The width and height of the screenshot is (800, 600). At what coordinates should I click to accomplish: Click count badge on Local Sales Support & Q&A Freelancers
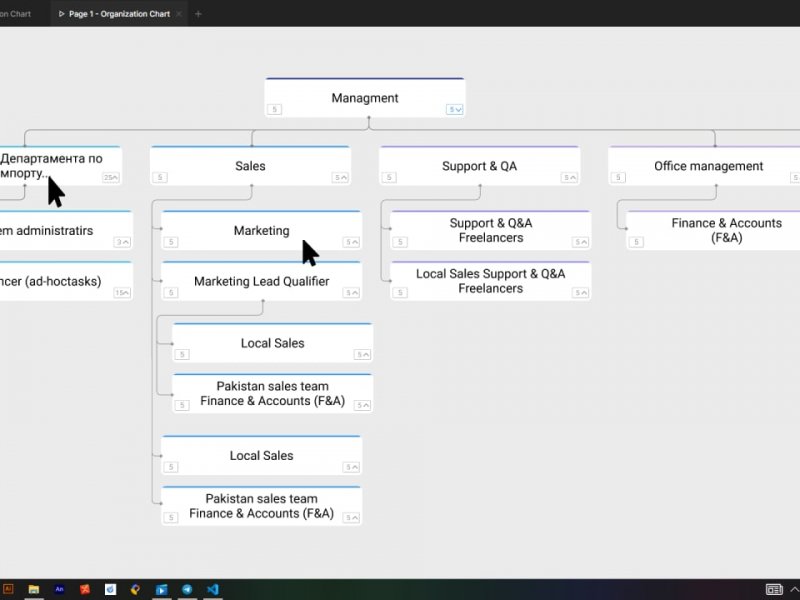[x=401, y=293]
